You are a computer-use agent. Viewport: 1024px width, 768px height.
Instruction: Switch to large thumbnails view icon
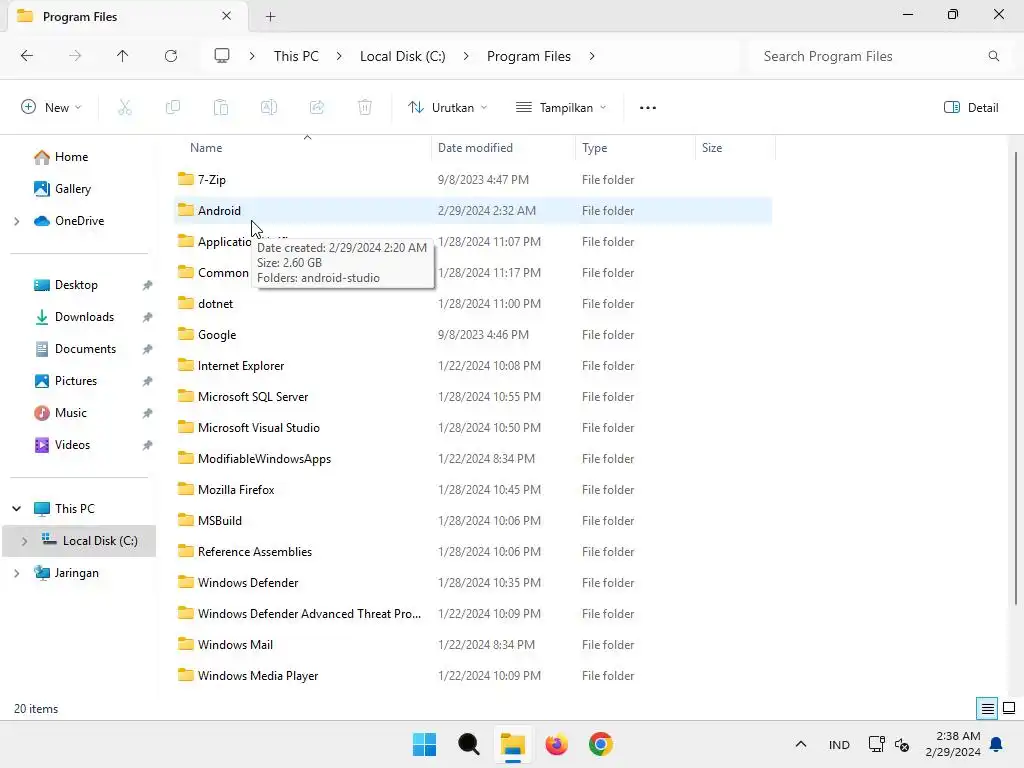pos(1009,709)
